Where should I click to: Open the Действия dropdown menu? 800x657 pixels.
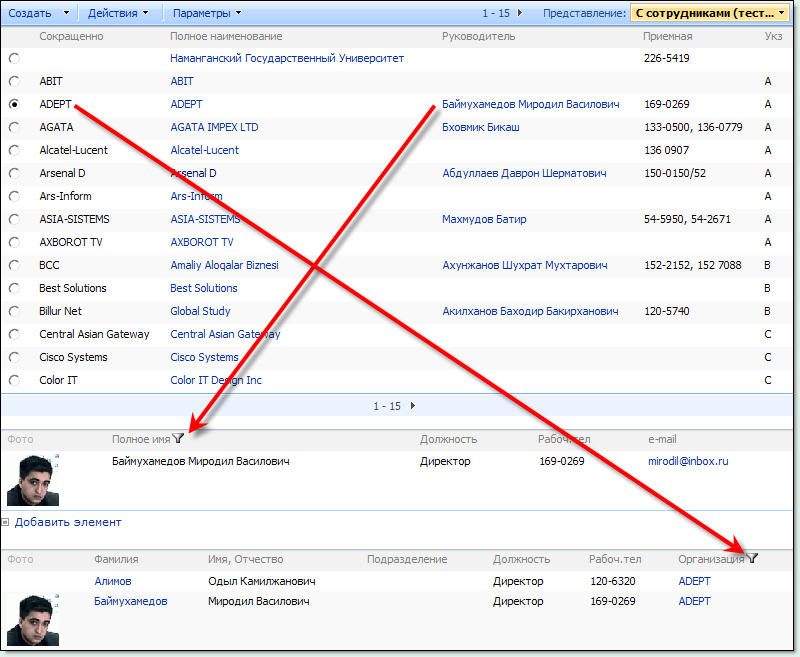tap(118, 13)
